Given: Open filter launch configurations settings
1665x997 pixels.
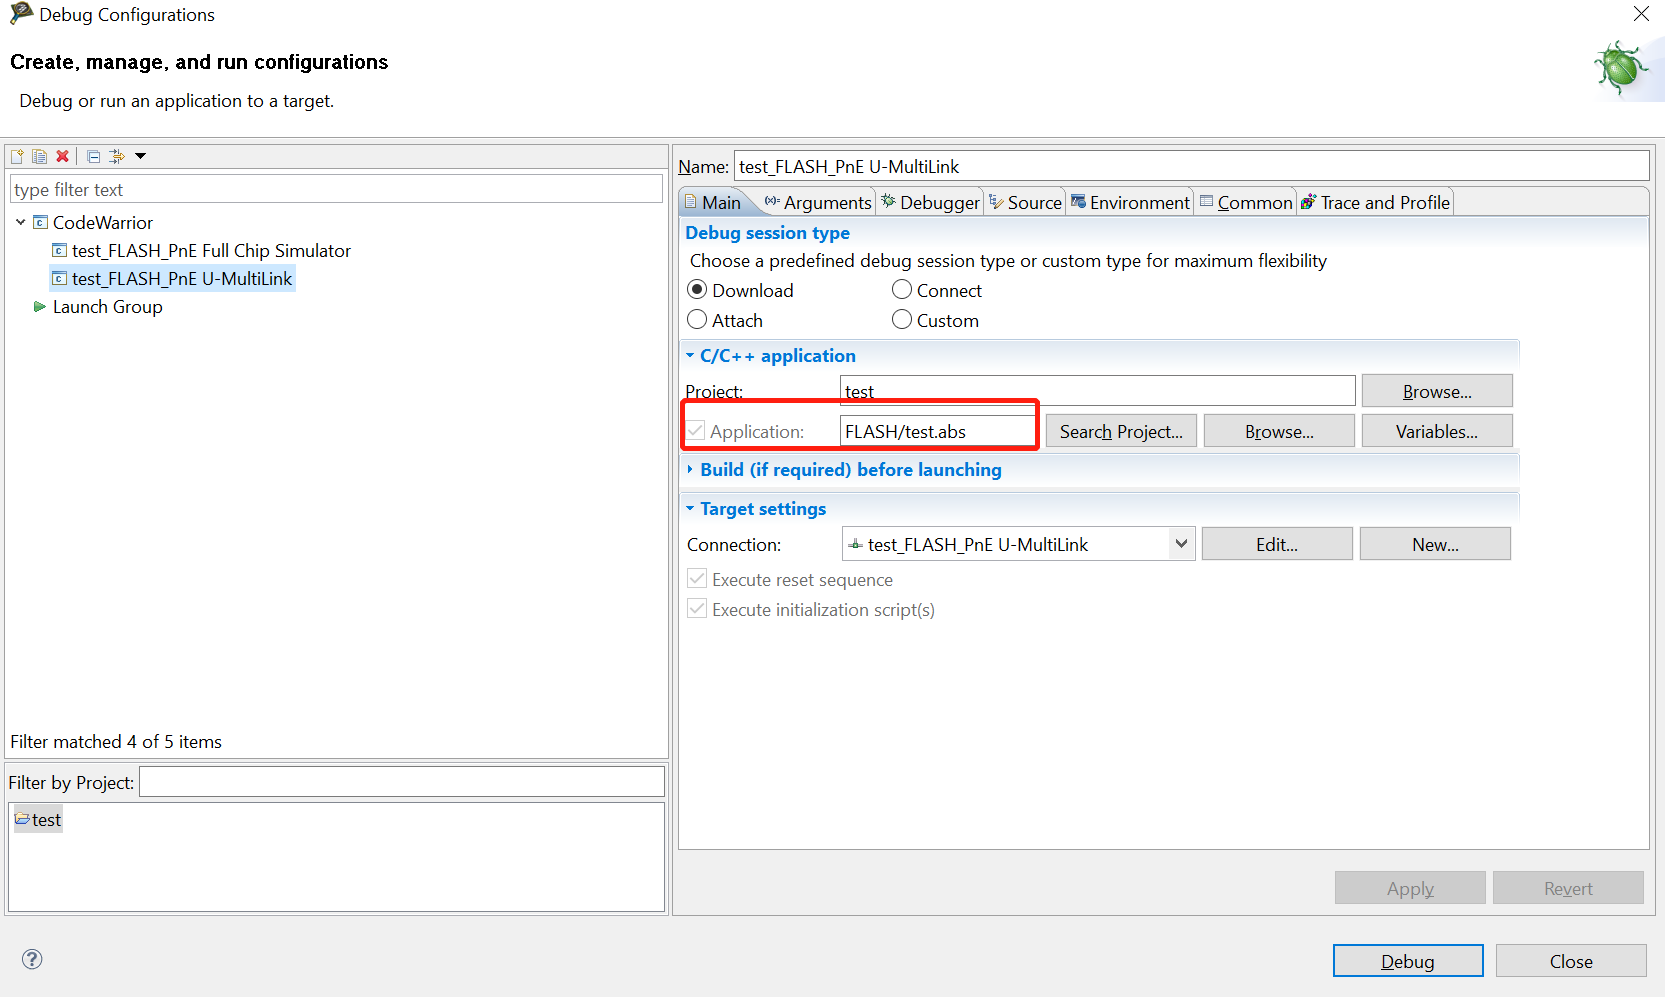Looking at the screenshot, I should [117, 156].
